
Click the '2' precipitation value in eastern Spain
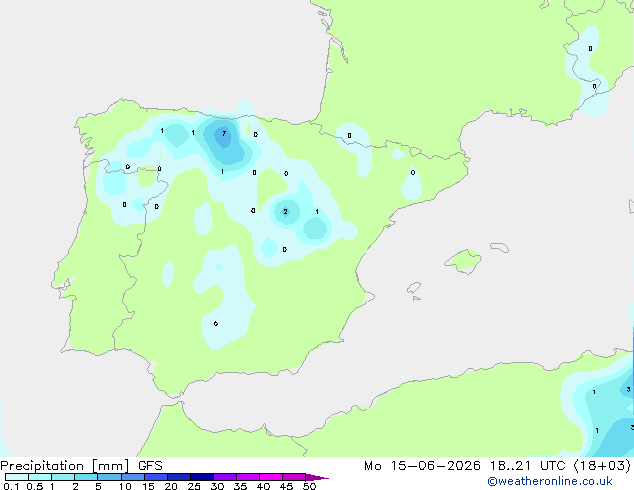(285, 211)
